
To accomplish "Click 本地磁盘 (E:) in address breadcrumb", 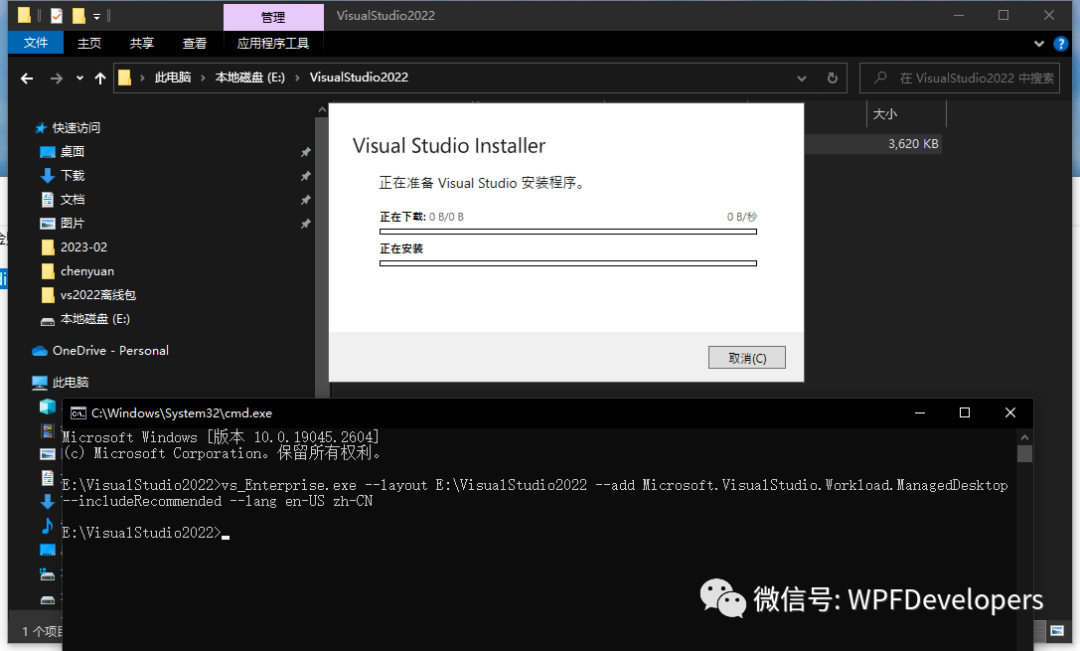I will (250, 77).
